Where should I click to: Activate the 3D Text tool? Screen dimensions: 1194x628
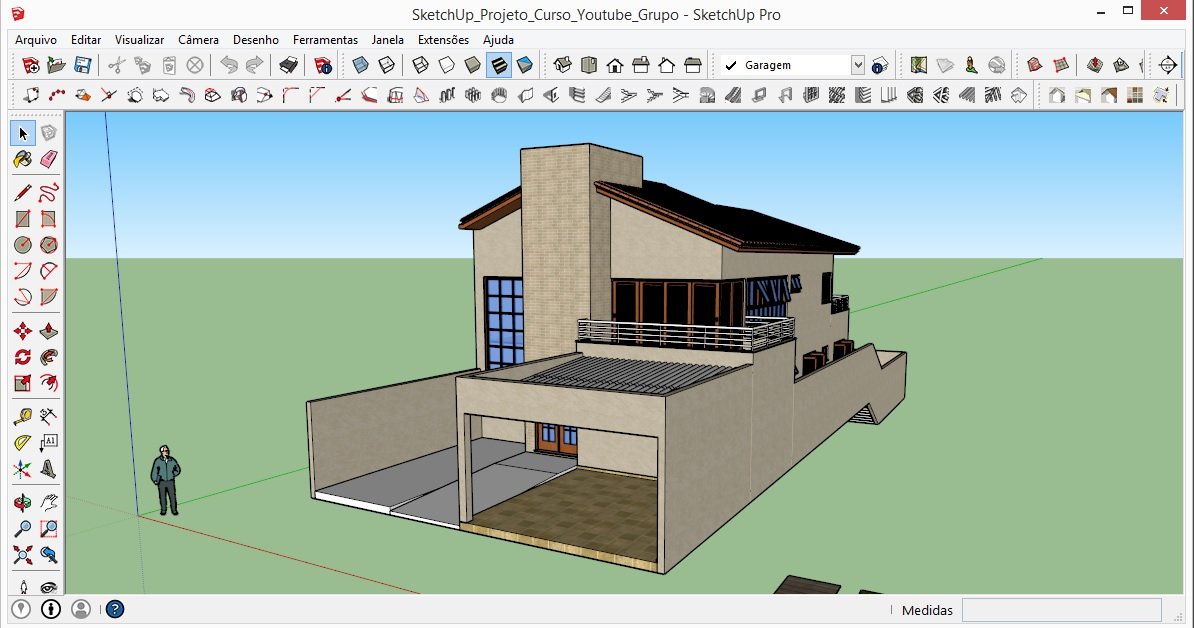pos(49,469)
